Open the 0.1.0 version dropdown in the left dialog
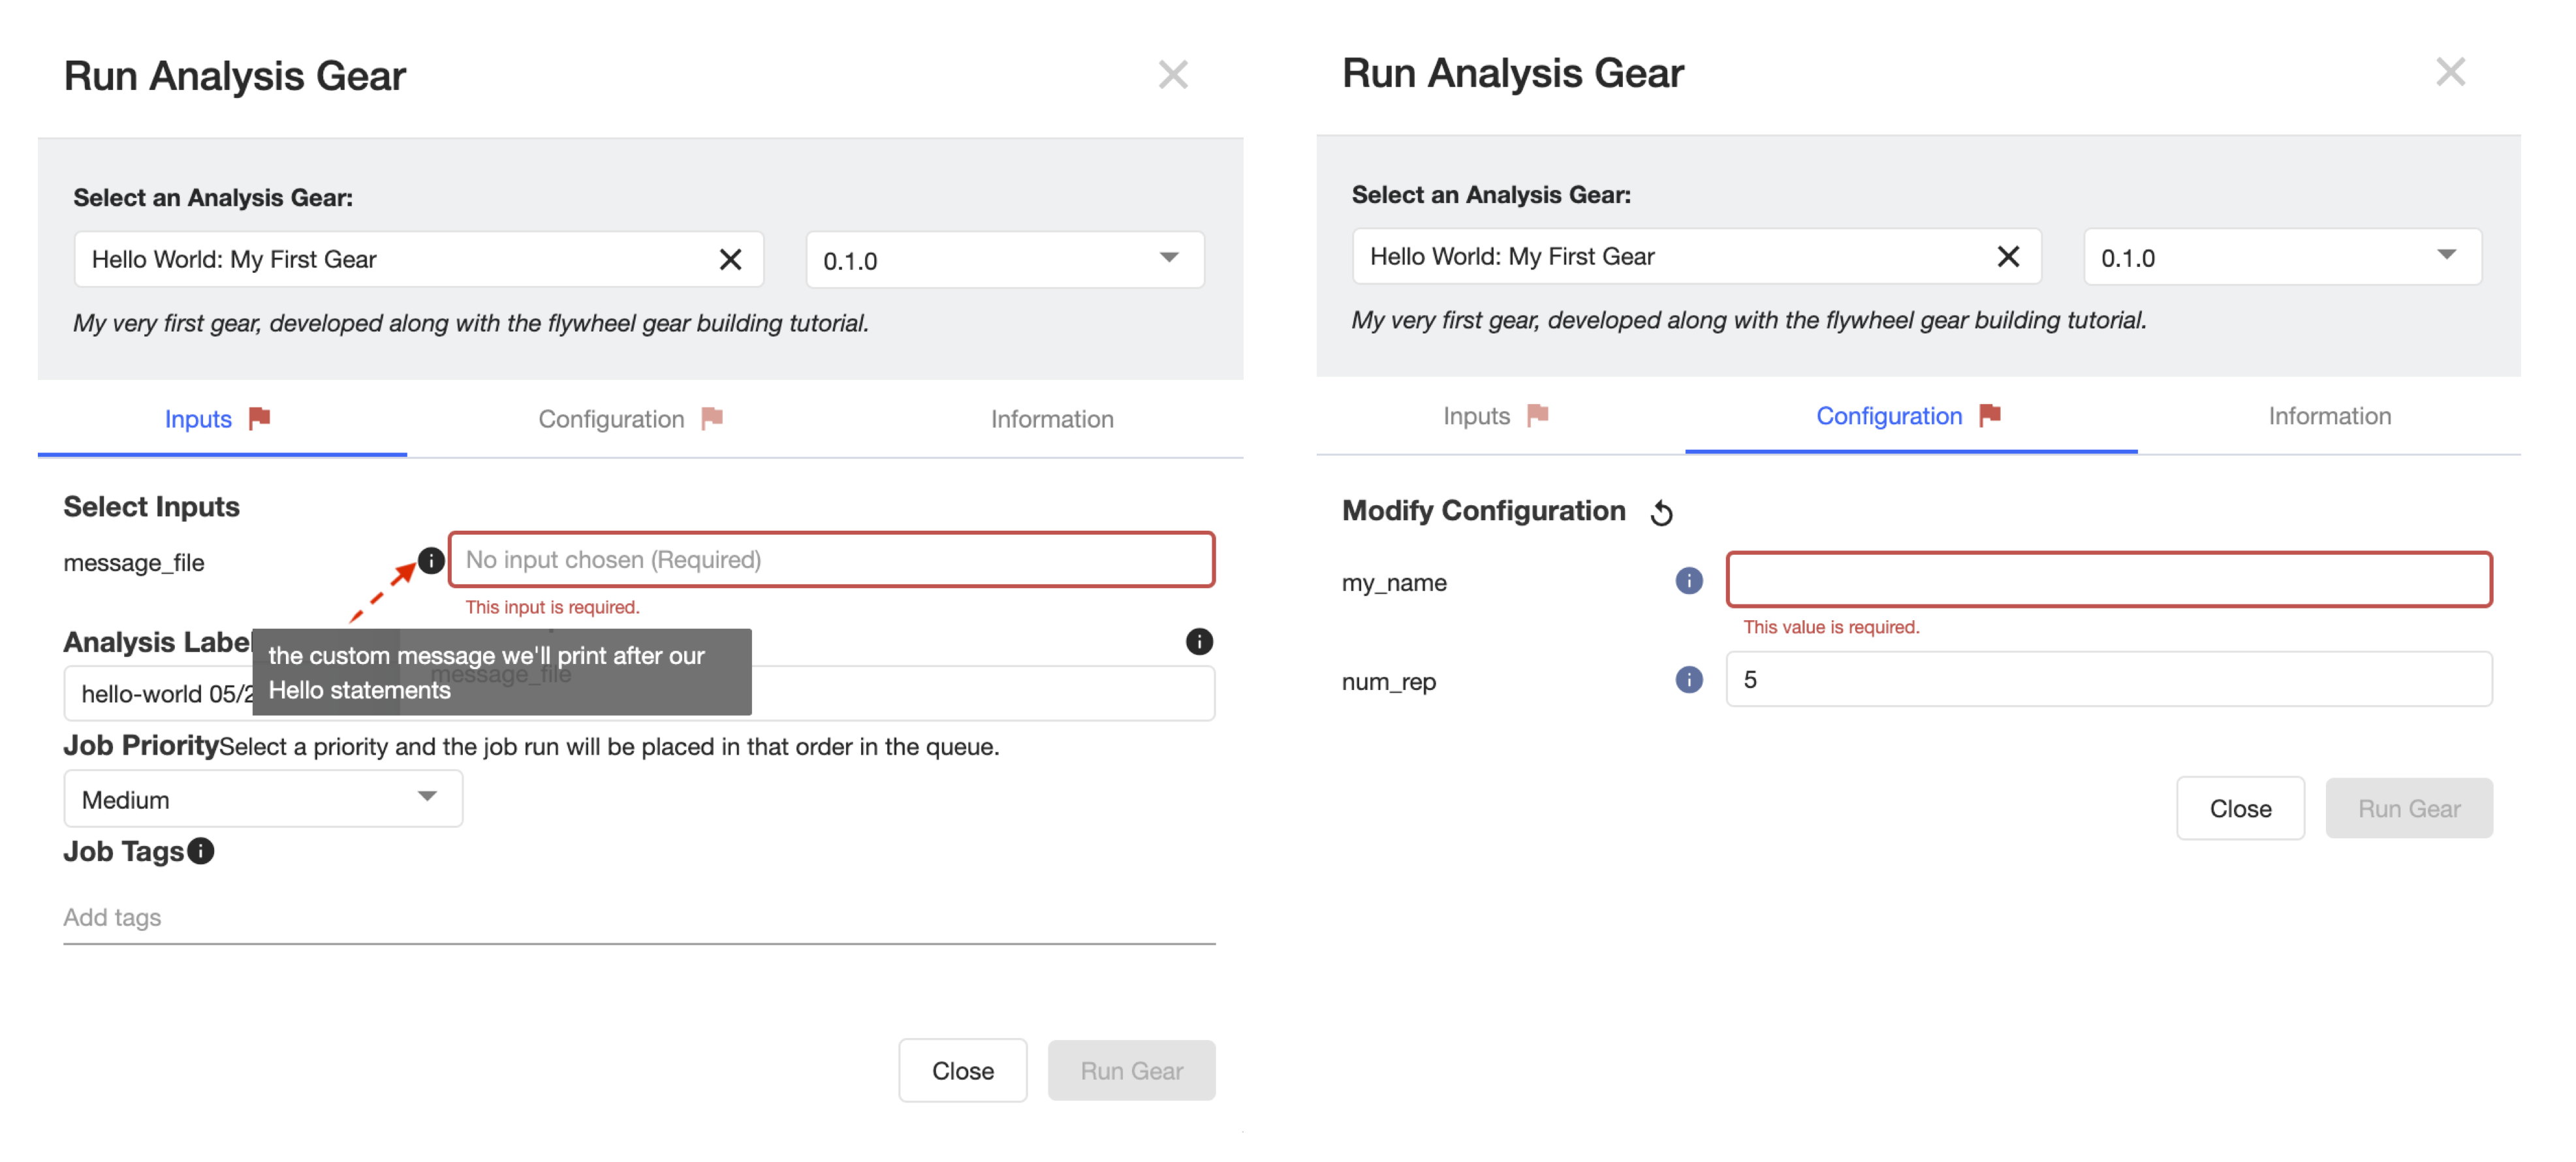The height and width of the screenshot is (1162, 2576). pyautogui.click(x=1005, y=260)
